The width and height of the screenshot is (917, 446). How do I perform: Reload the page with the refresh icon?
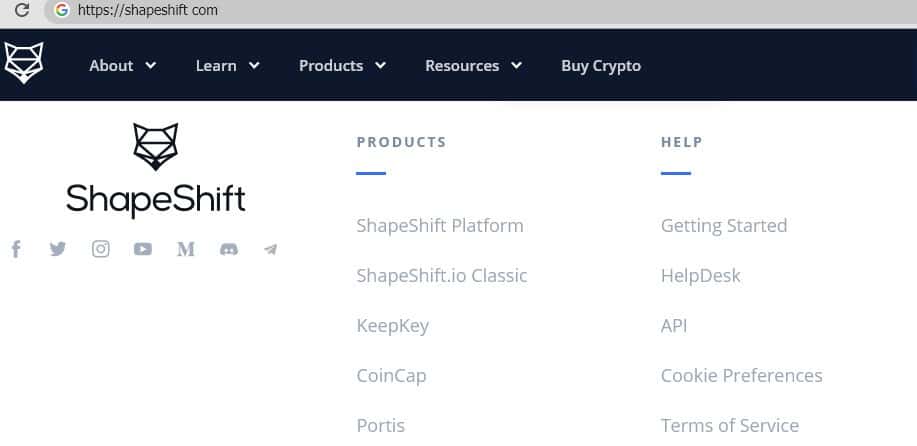click(22, 11)
